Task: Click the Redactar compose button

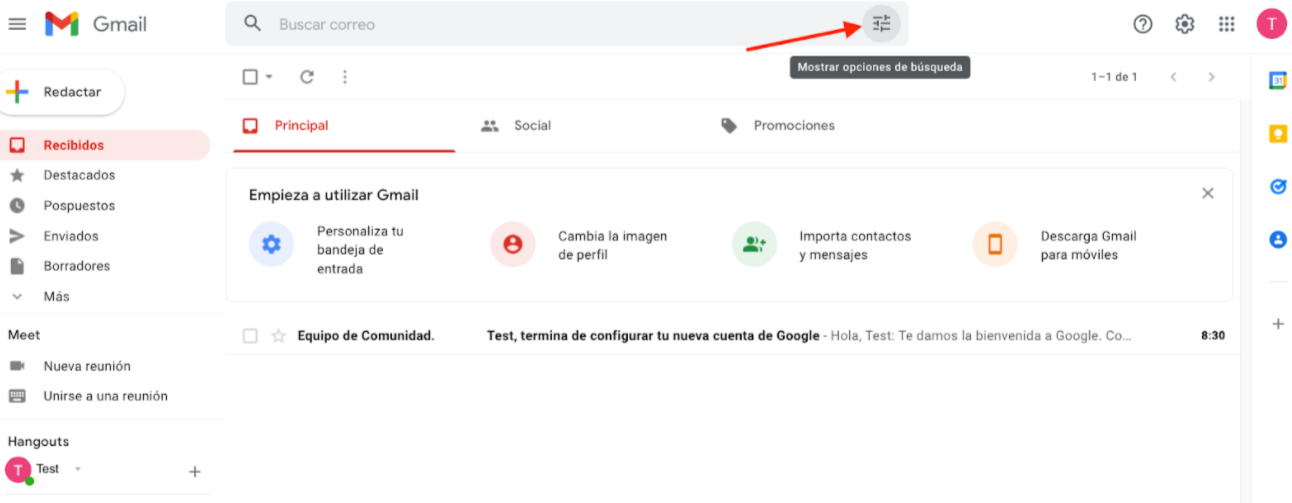Action: (x=62, y=92)
